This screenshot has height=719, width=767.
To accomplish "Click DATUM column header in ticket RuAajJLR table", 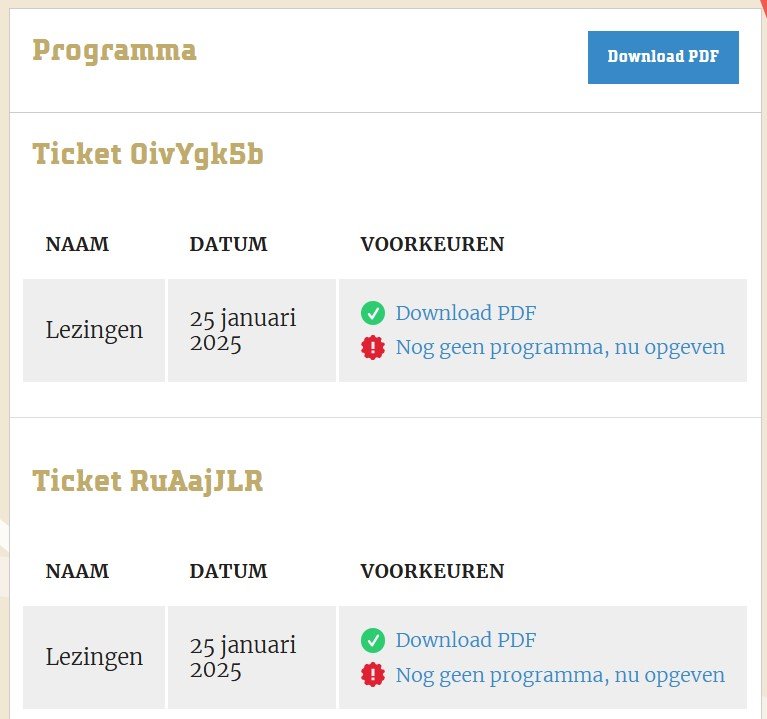I will pyautogui.click(x=228, y=572).
